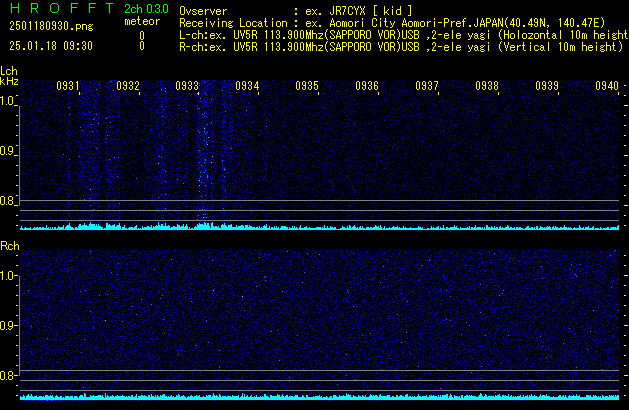Click the Rch 1.0 kHz axis label
This screenshot has width=629, height=410.
click(x=7, y=276)
